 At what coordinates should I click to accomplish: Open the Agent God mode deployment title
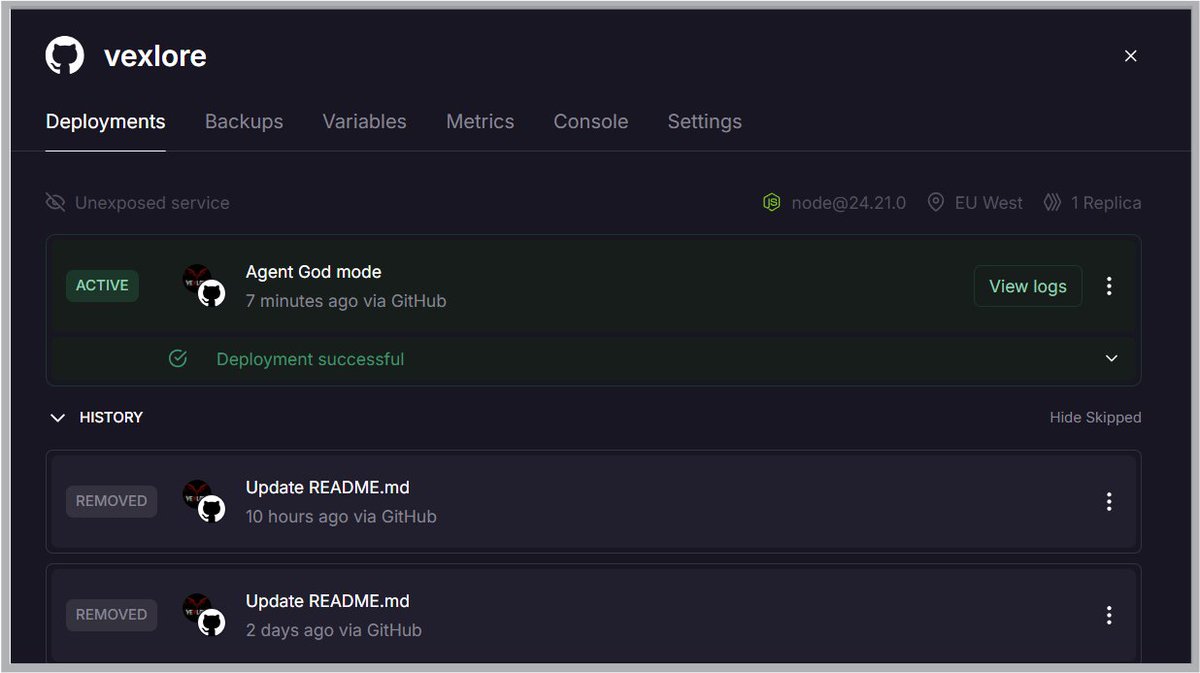pyautogui.click(x=314, y=272)
